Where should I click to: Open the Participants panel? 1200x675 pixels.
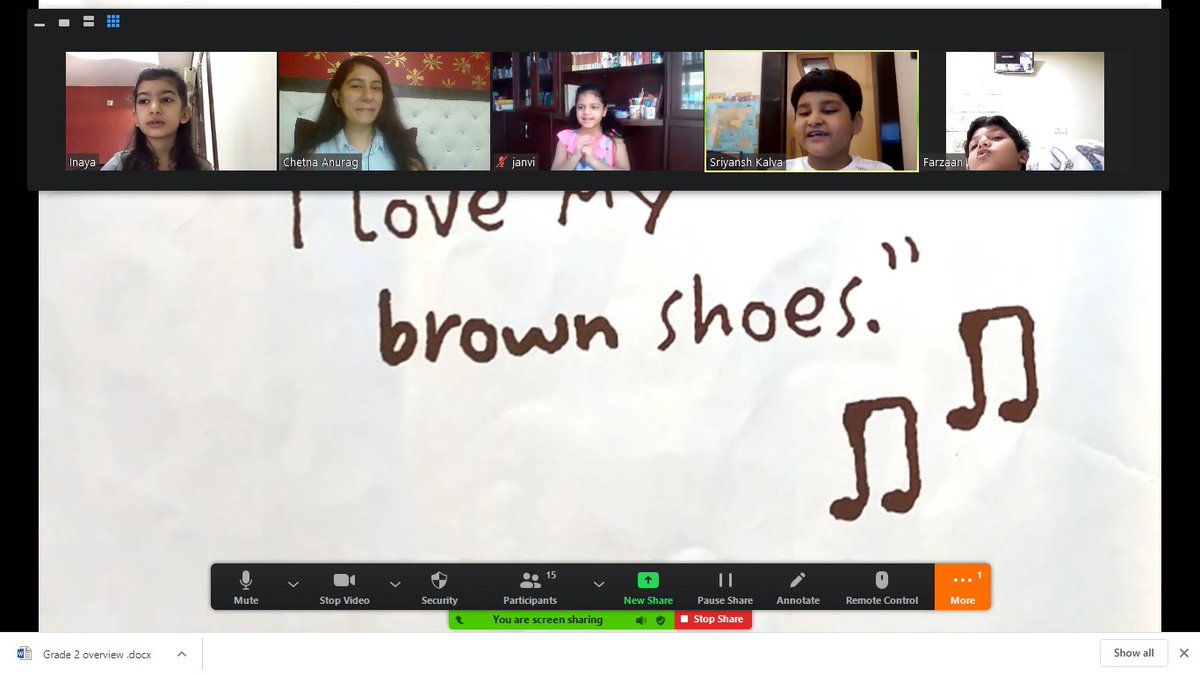tap(530, 587)
